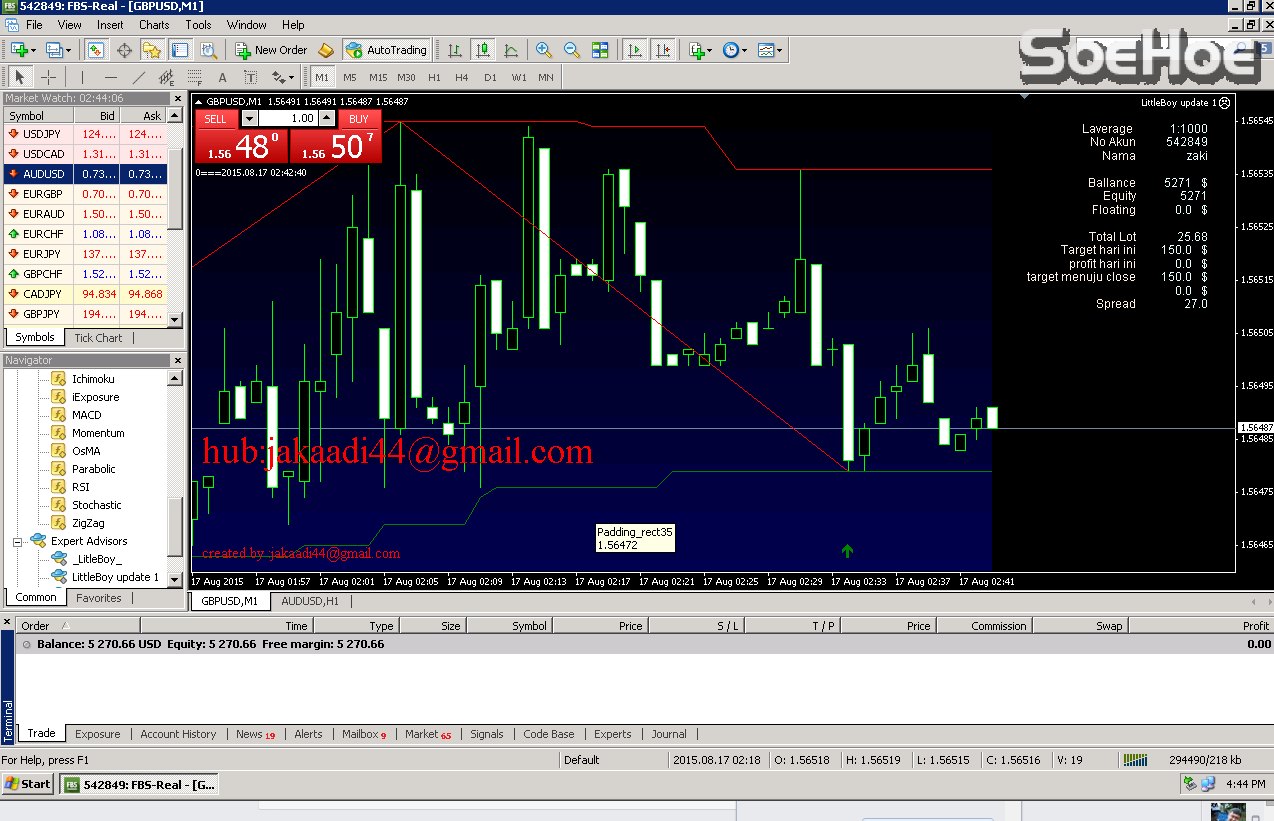Click the Tile Windows icon

(600, 50)
